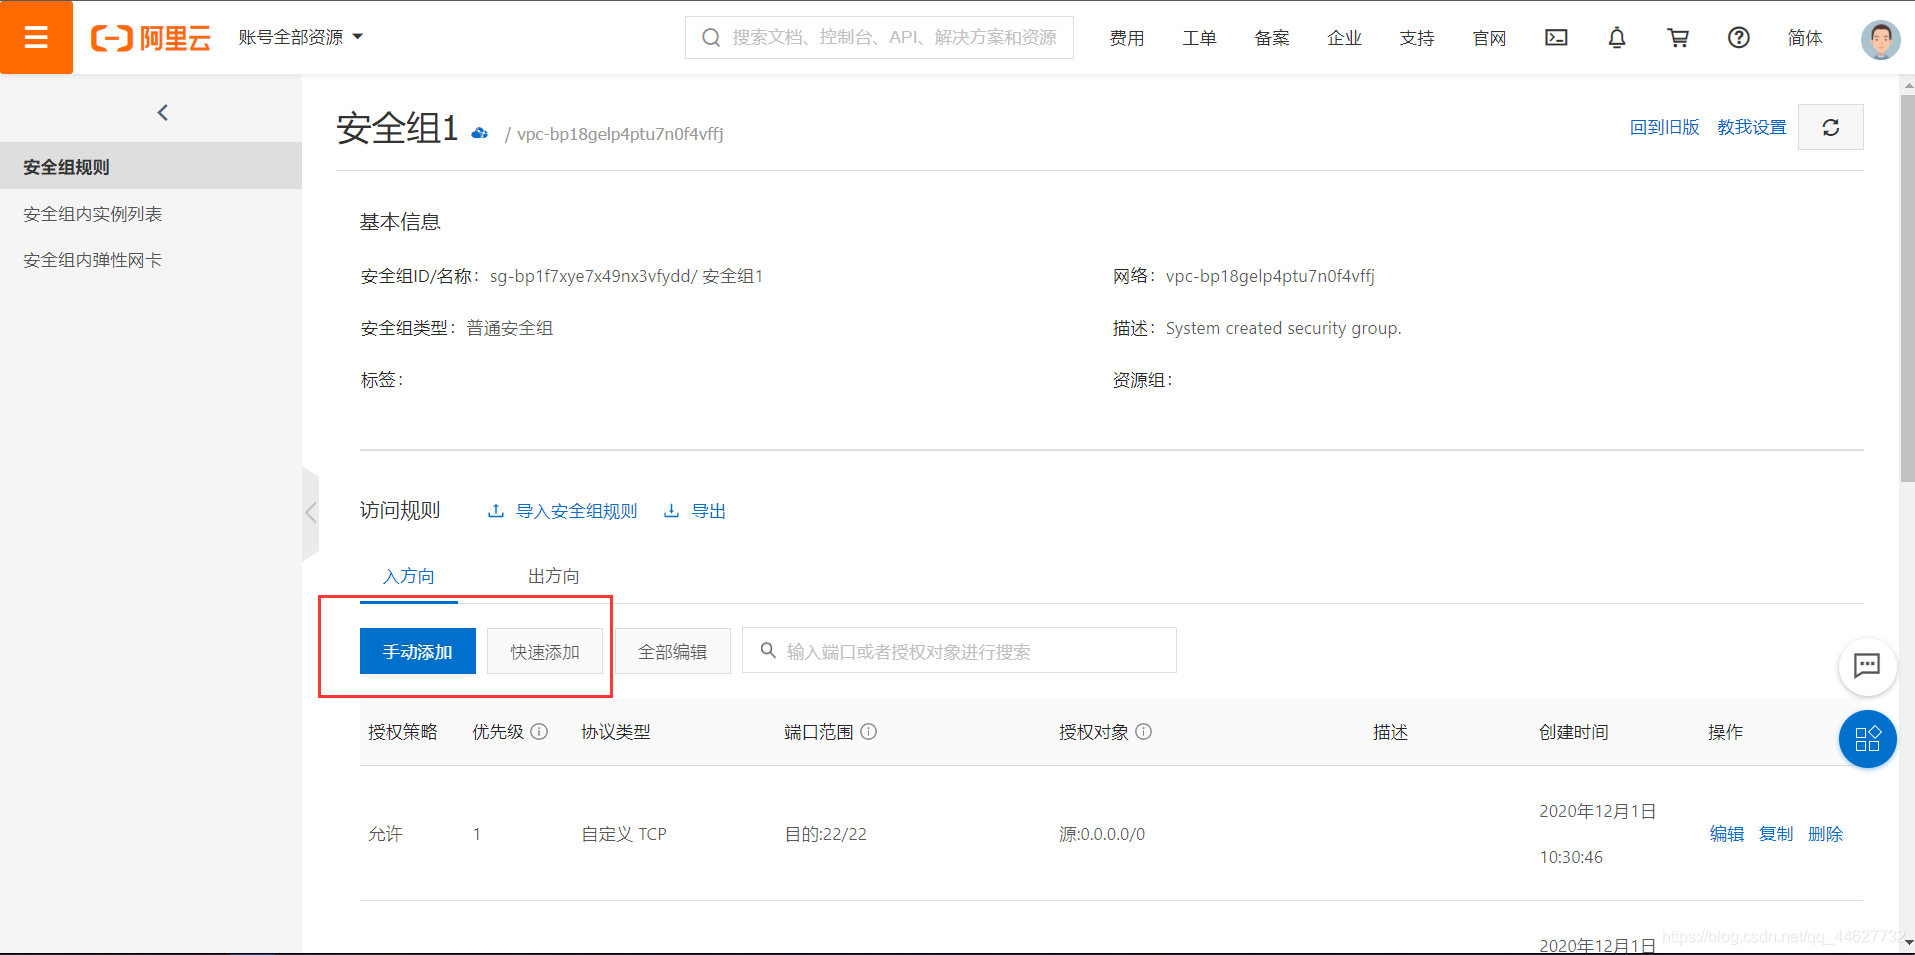The height and width of the screenshot is (955, 1915).
Task: Click 回到旧版 link
Action: (x=1664, y=127)
